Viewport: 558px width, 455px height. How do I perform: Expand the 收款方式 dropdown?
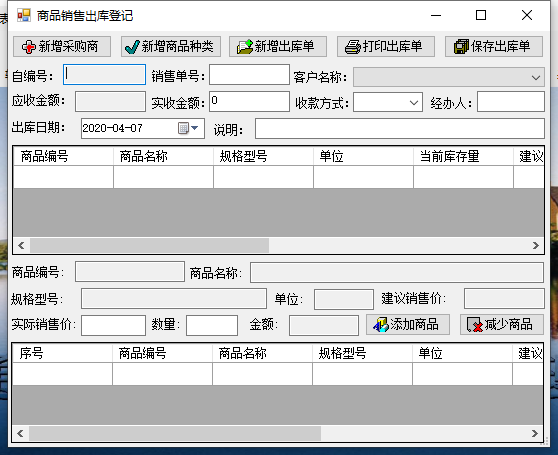click(x=414, y=103)
